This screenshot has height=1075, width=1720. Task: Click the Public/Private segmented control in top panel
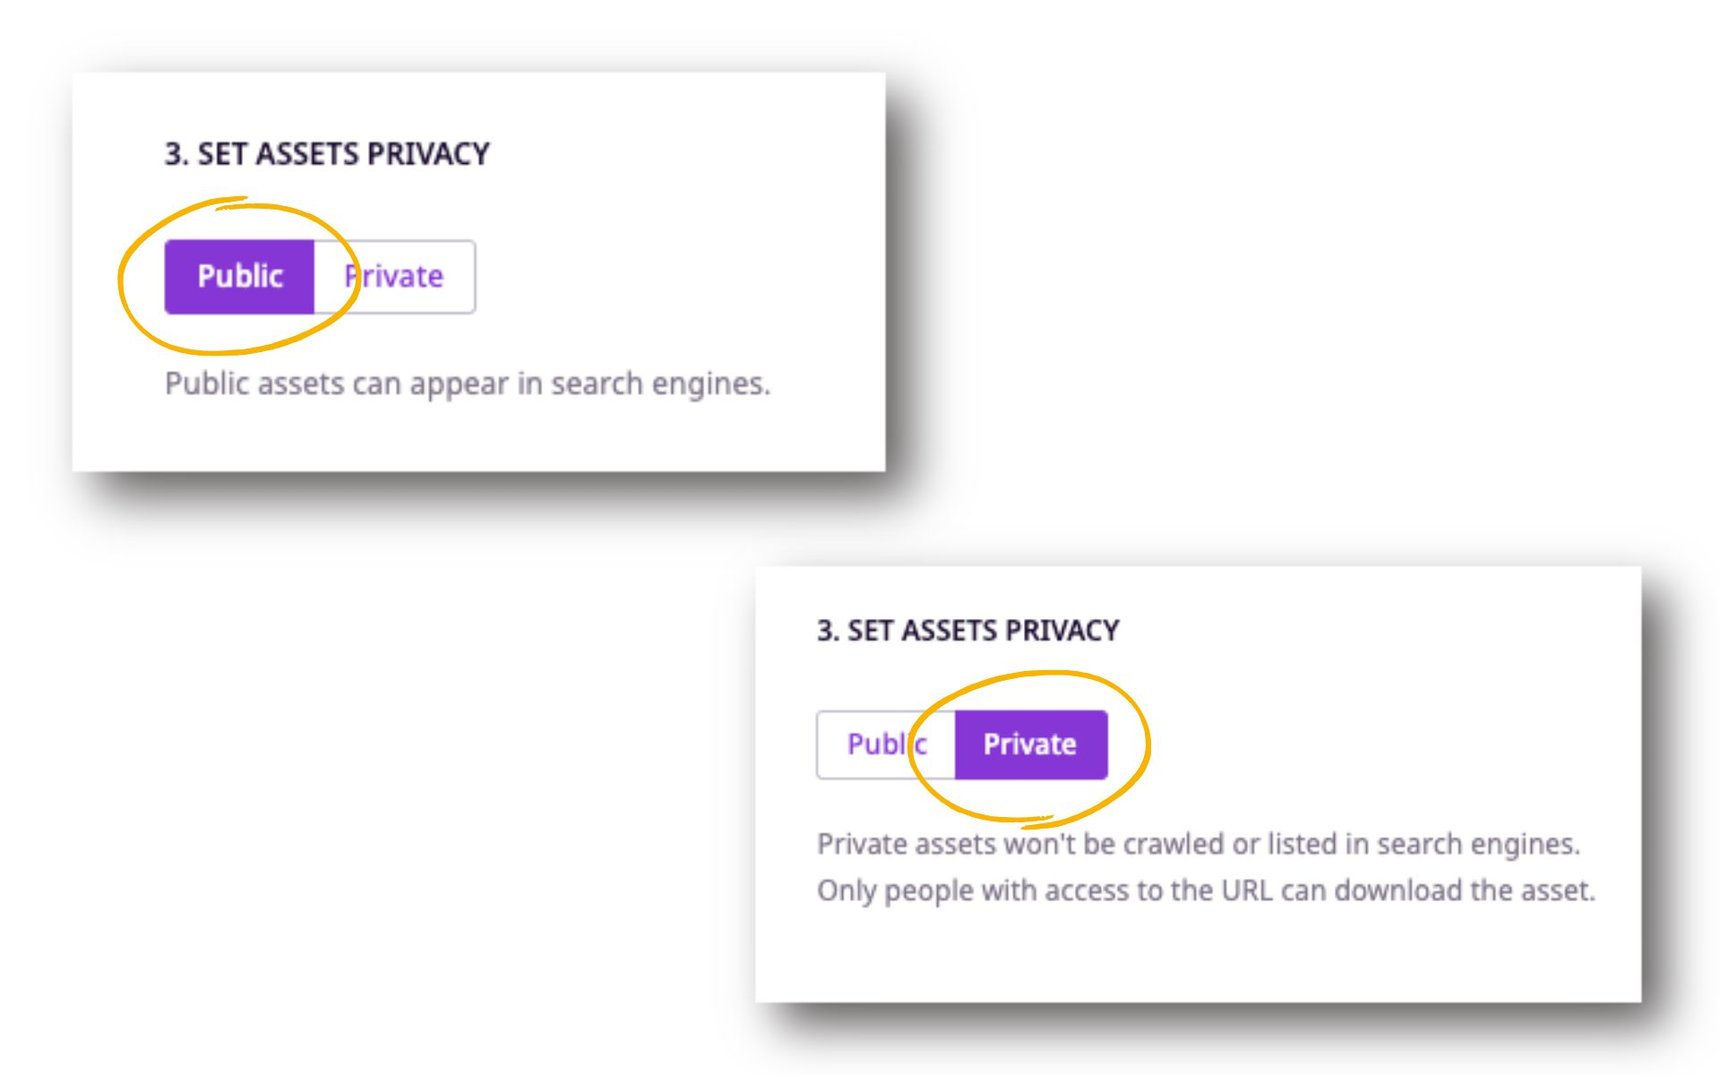(320, 276)
